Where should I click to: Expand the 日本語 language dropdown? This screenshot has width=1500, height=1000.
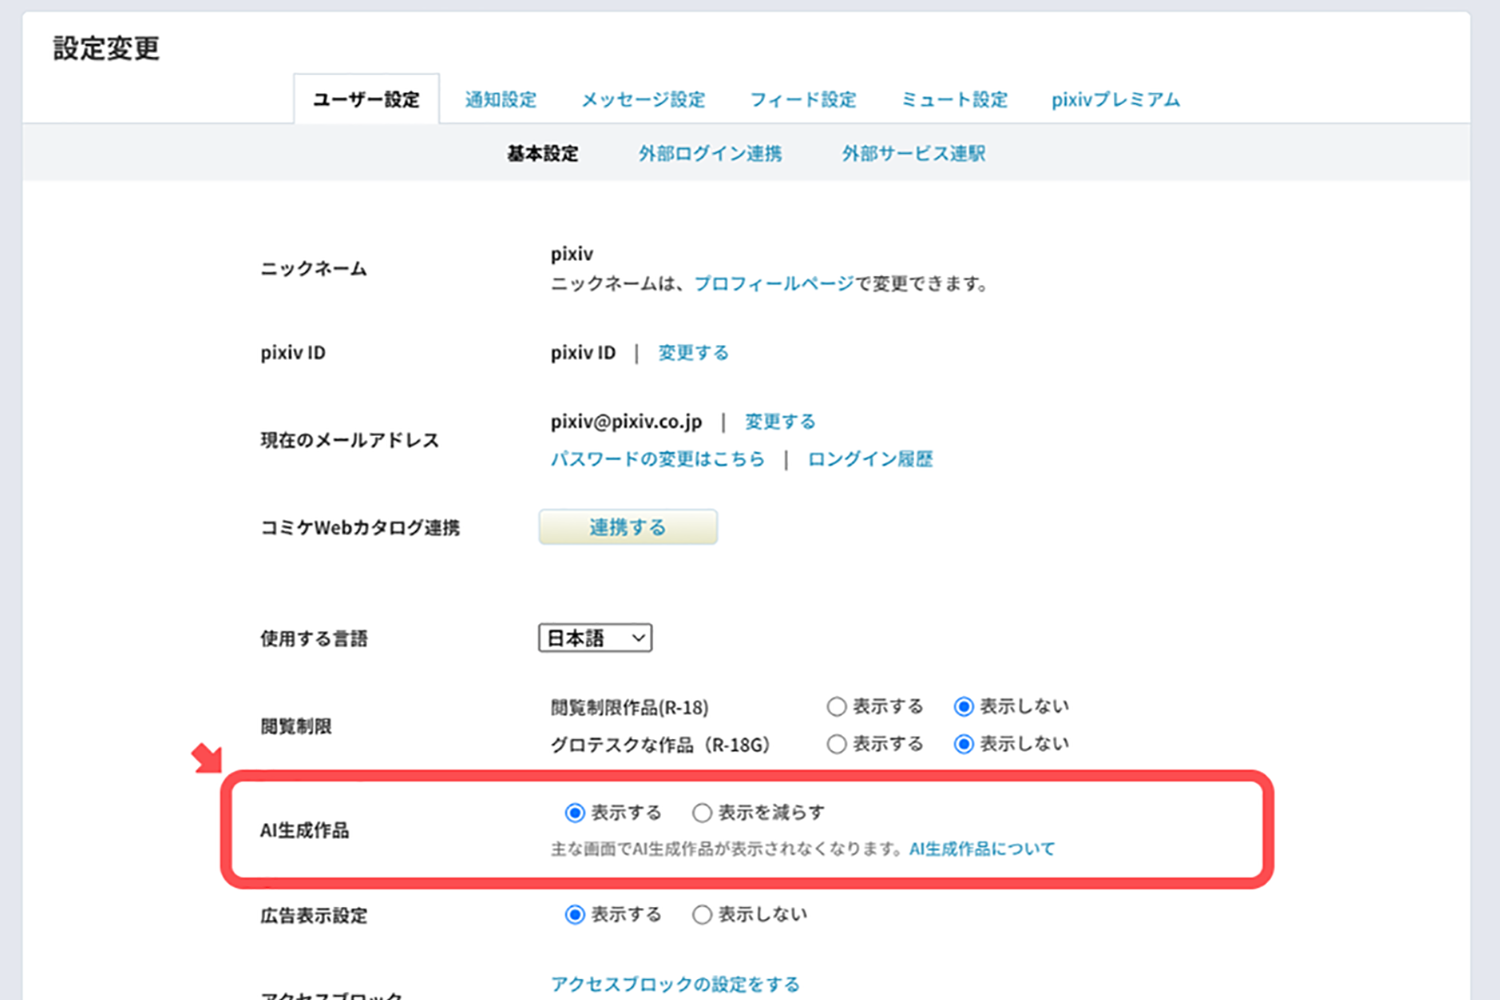595,638
